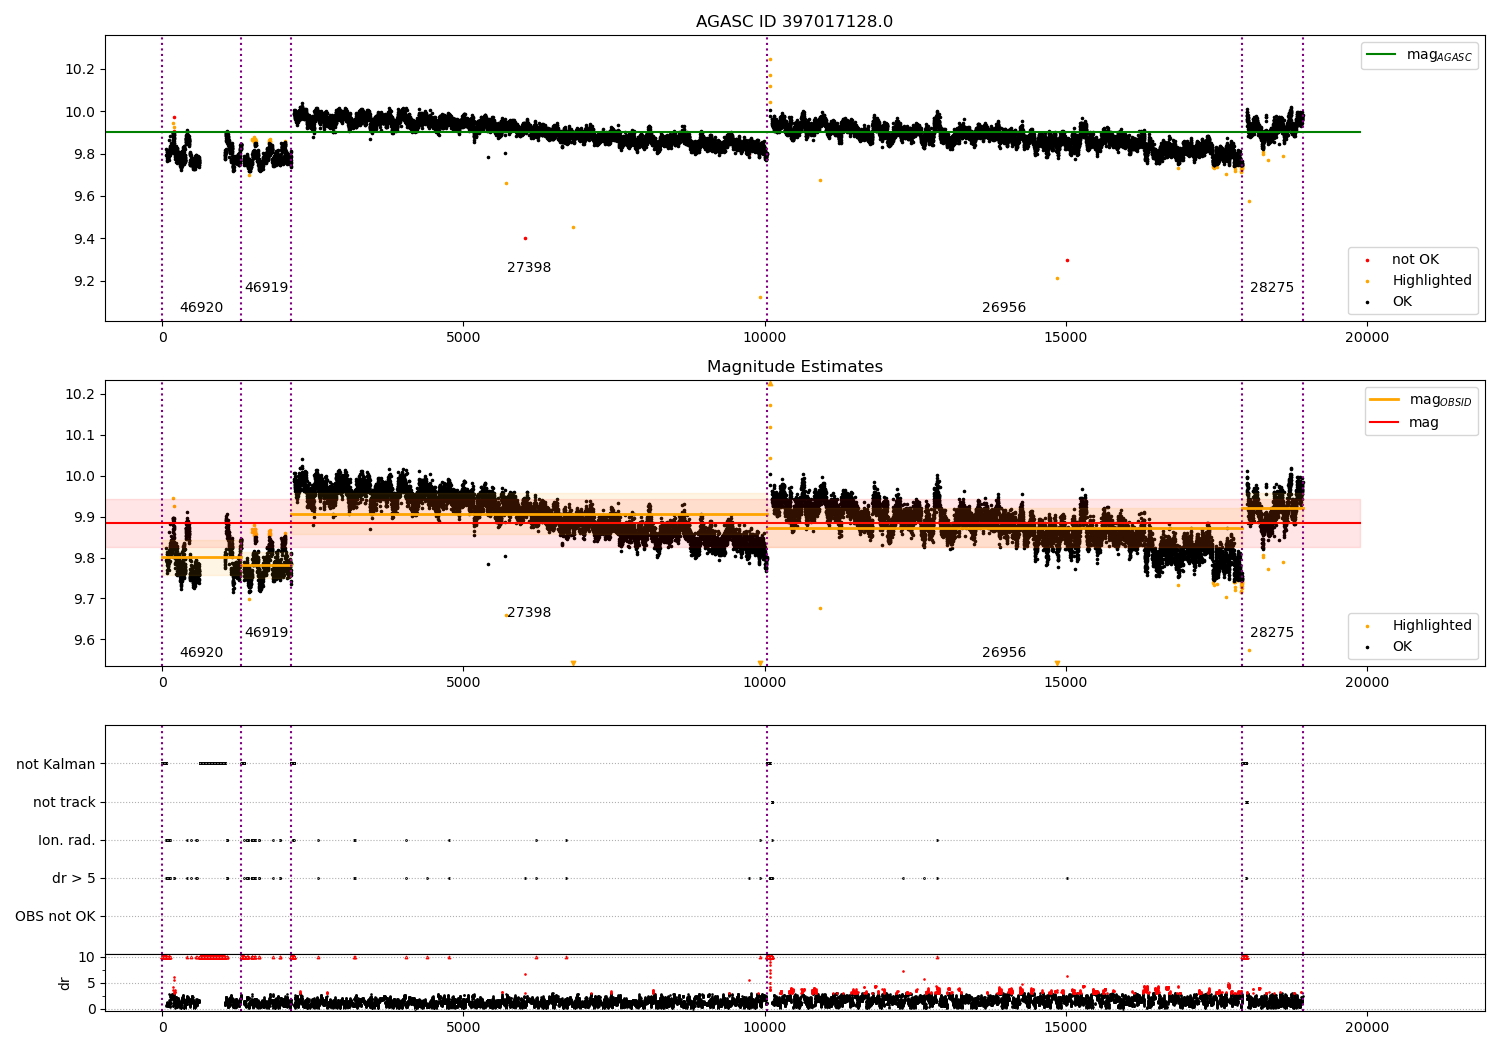This screenshot has width=1500, height=1050.
Task: Click the red 'mag' legend entry in middle plot
Action: point(1405,423)
